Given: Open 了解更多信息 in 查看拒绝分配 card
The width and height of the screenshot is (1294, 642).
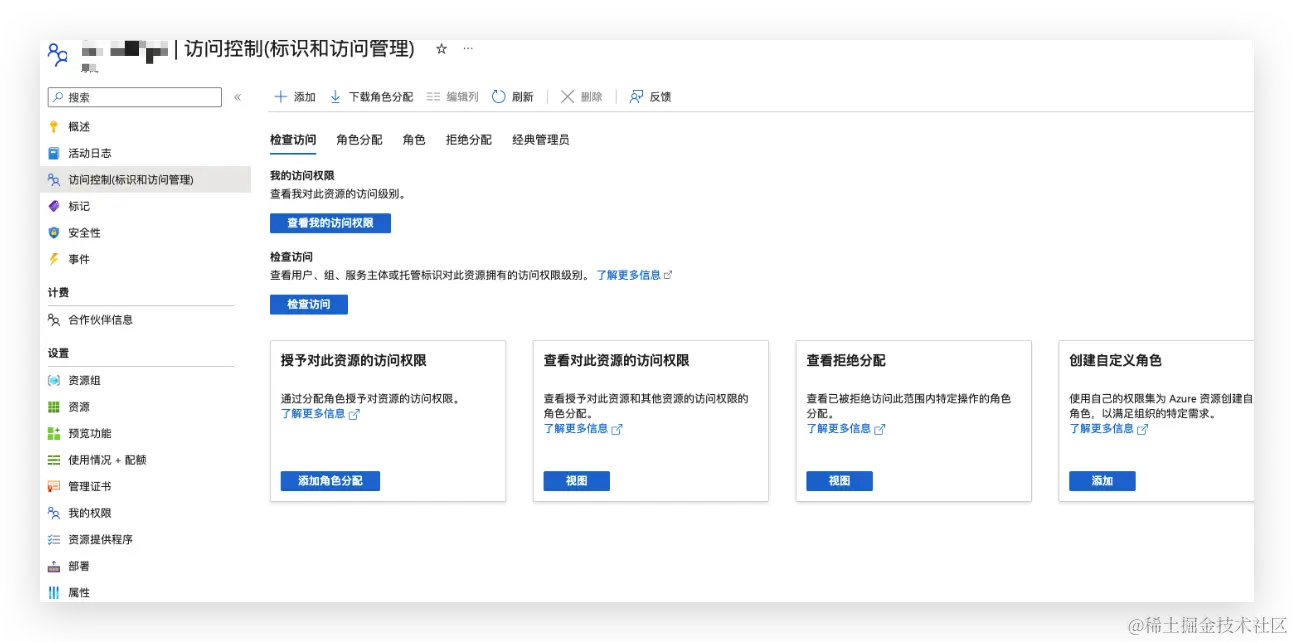Looking at the screenshot, I should [x=846, y=428].
